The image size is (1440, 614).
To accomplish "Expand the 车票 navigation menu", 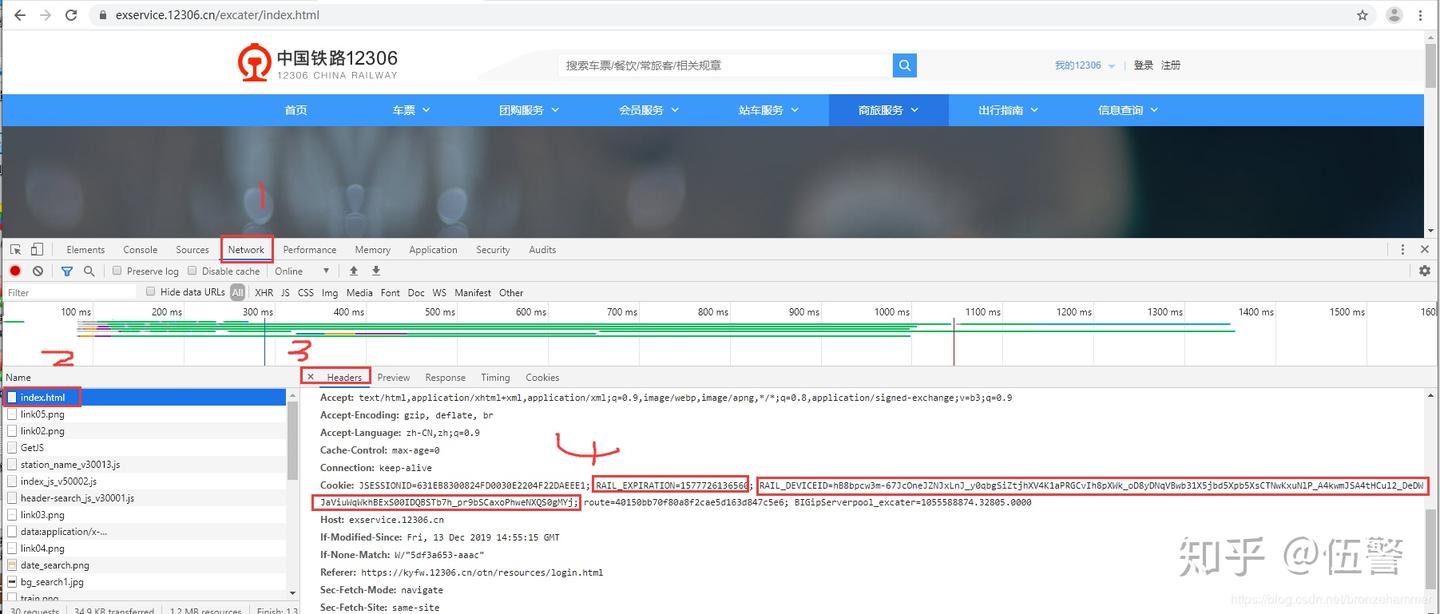I will tap(410, 110).
